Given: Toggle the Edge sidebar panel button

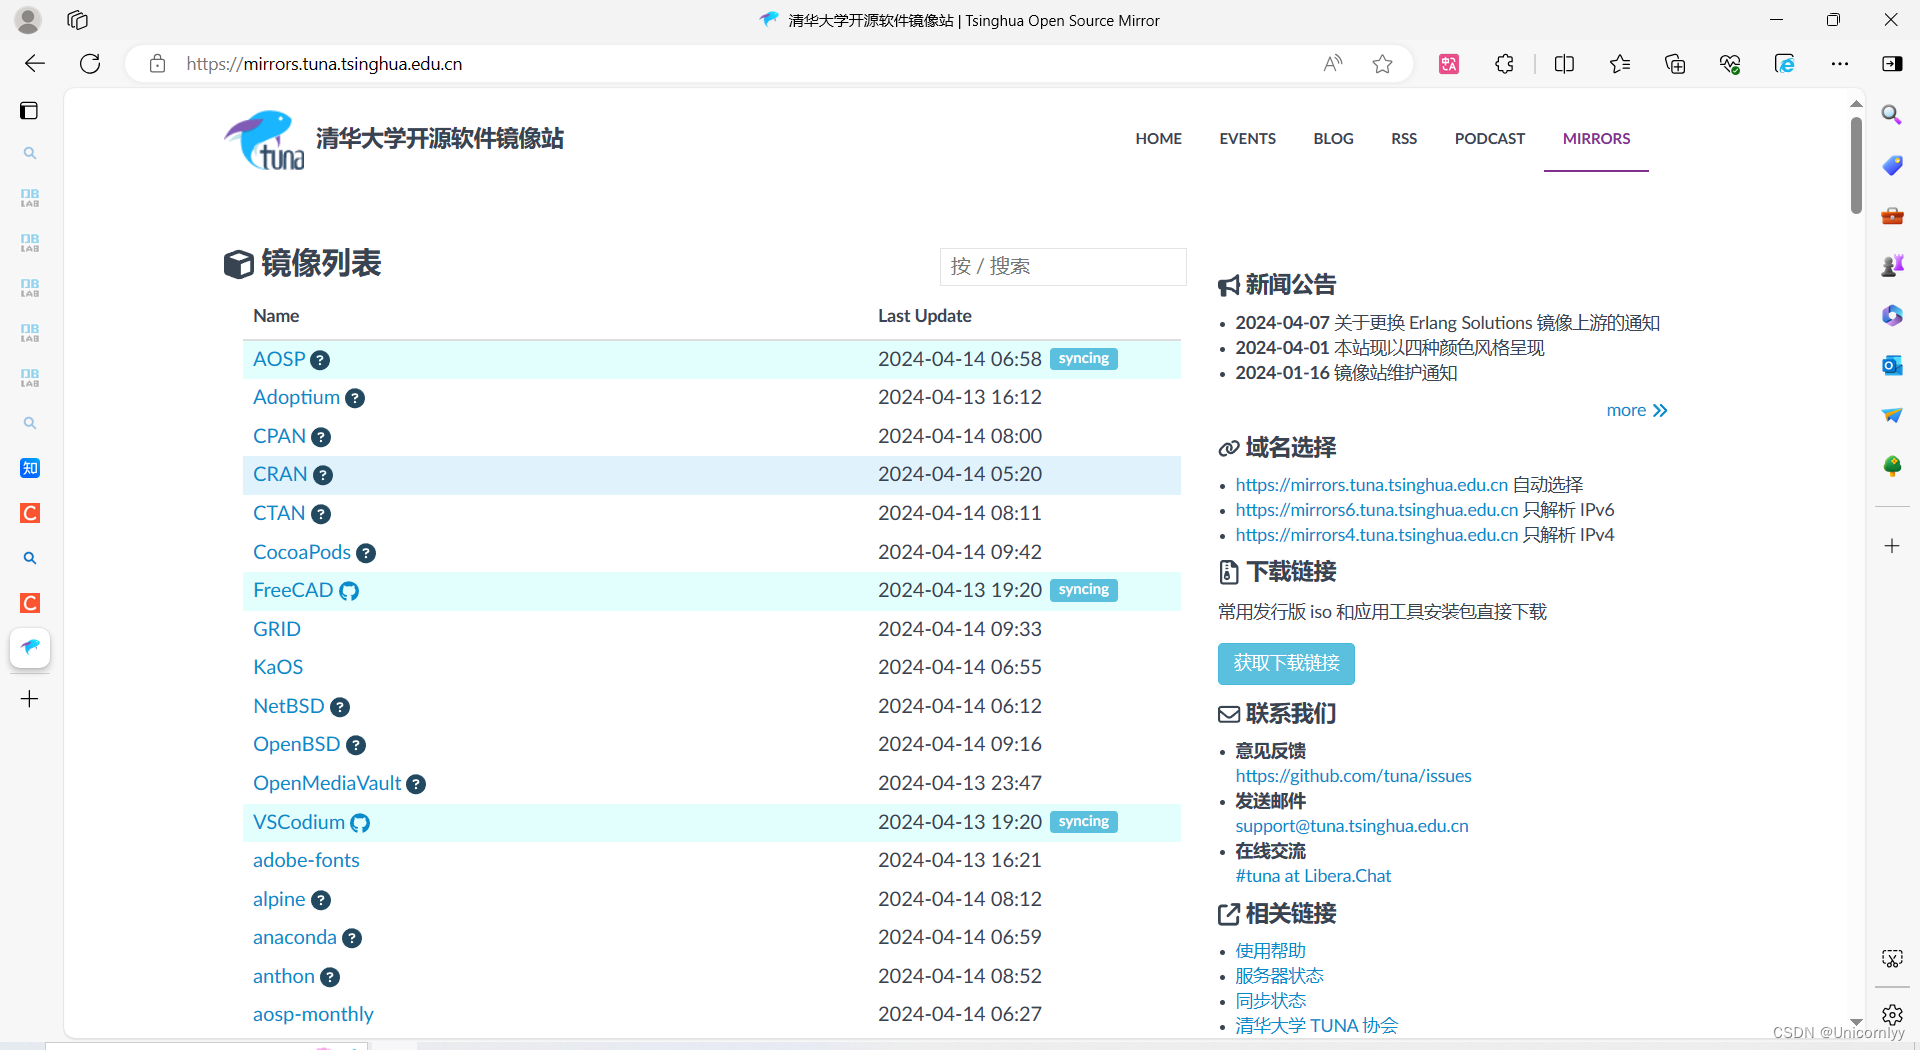Looking at the screenshot, I should [1892, 64].
